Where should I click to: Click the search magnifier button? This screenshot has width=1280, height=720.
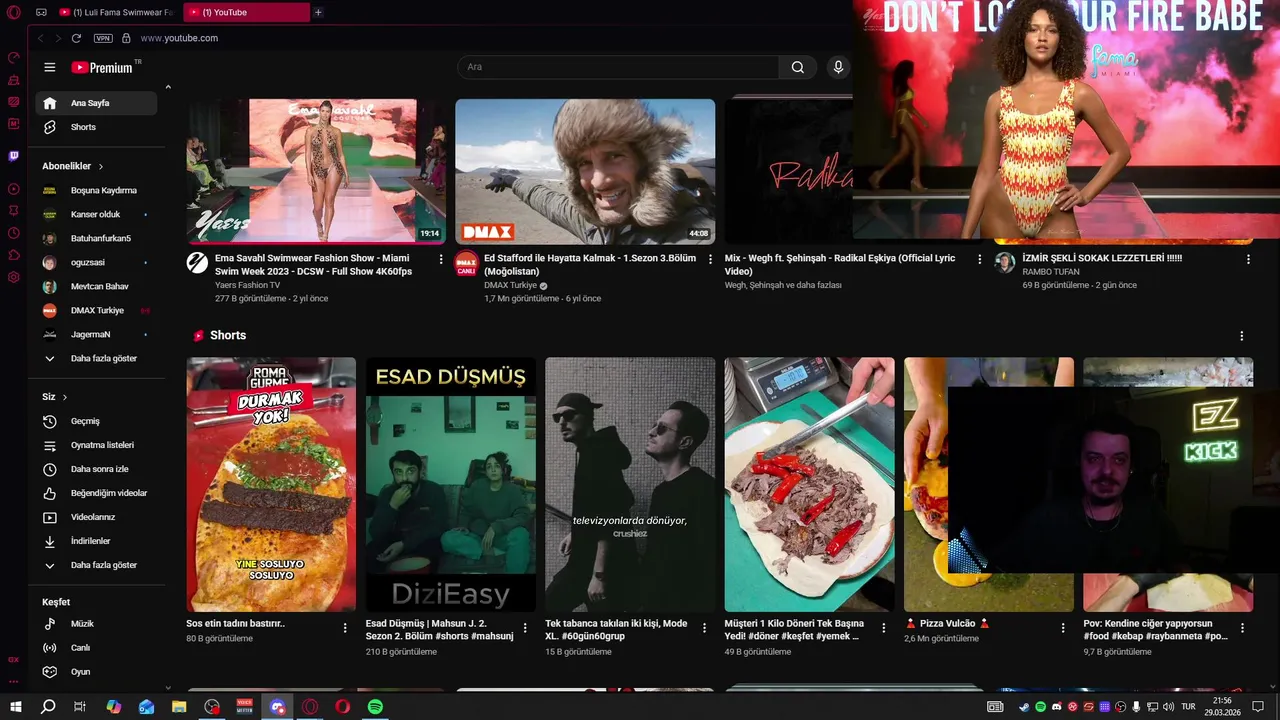tap(797, 67)
